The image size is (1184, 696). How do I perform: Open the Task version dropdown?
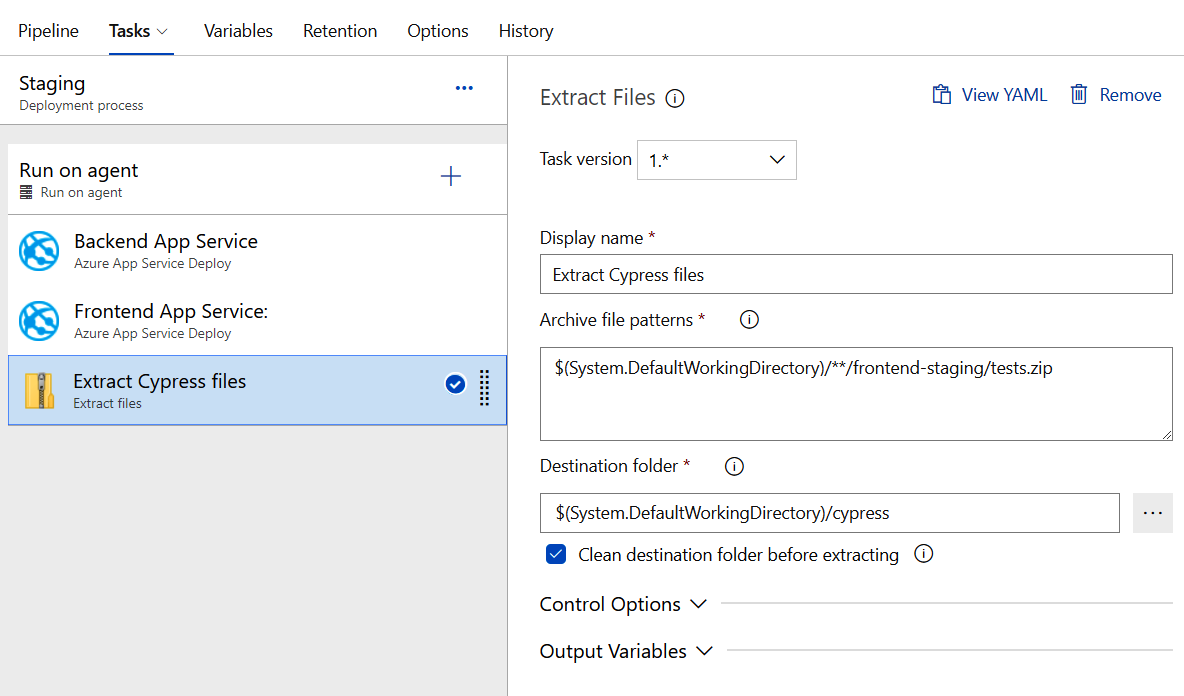coord(716,160)
